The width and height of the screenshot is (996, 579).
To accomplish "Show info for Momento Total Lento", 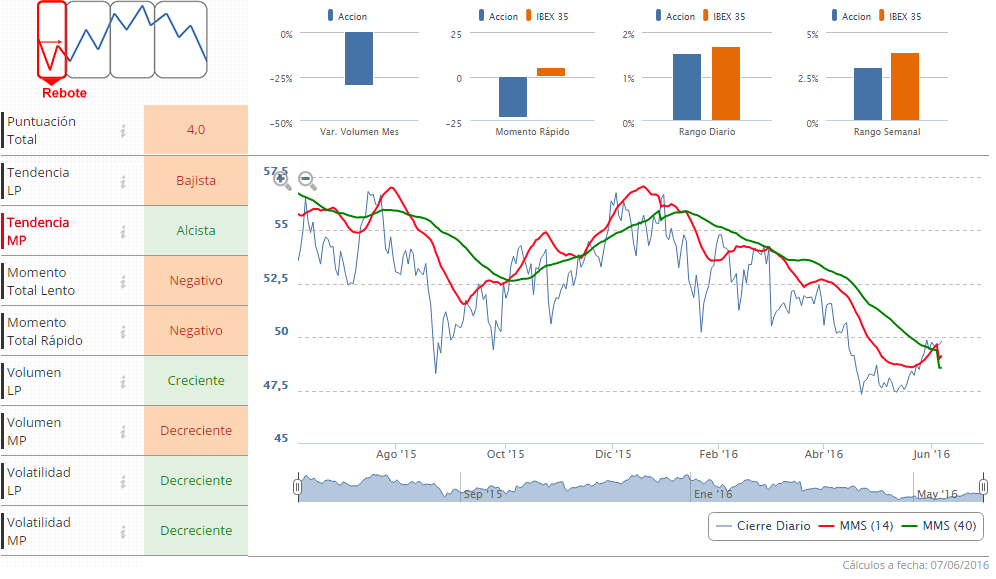I will coord(123,282).
